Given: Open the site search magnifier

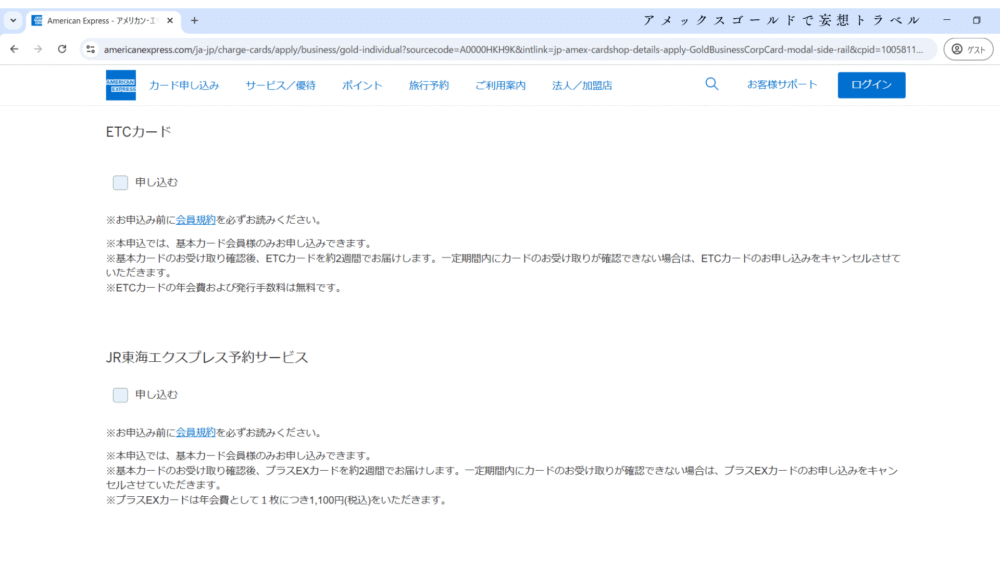Looking at the screenshot, I should 712,84.
